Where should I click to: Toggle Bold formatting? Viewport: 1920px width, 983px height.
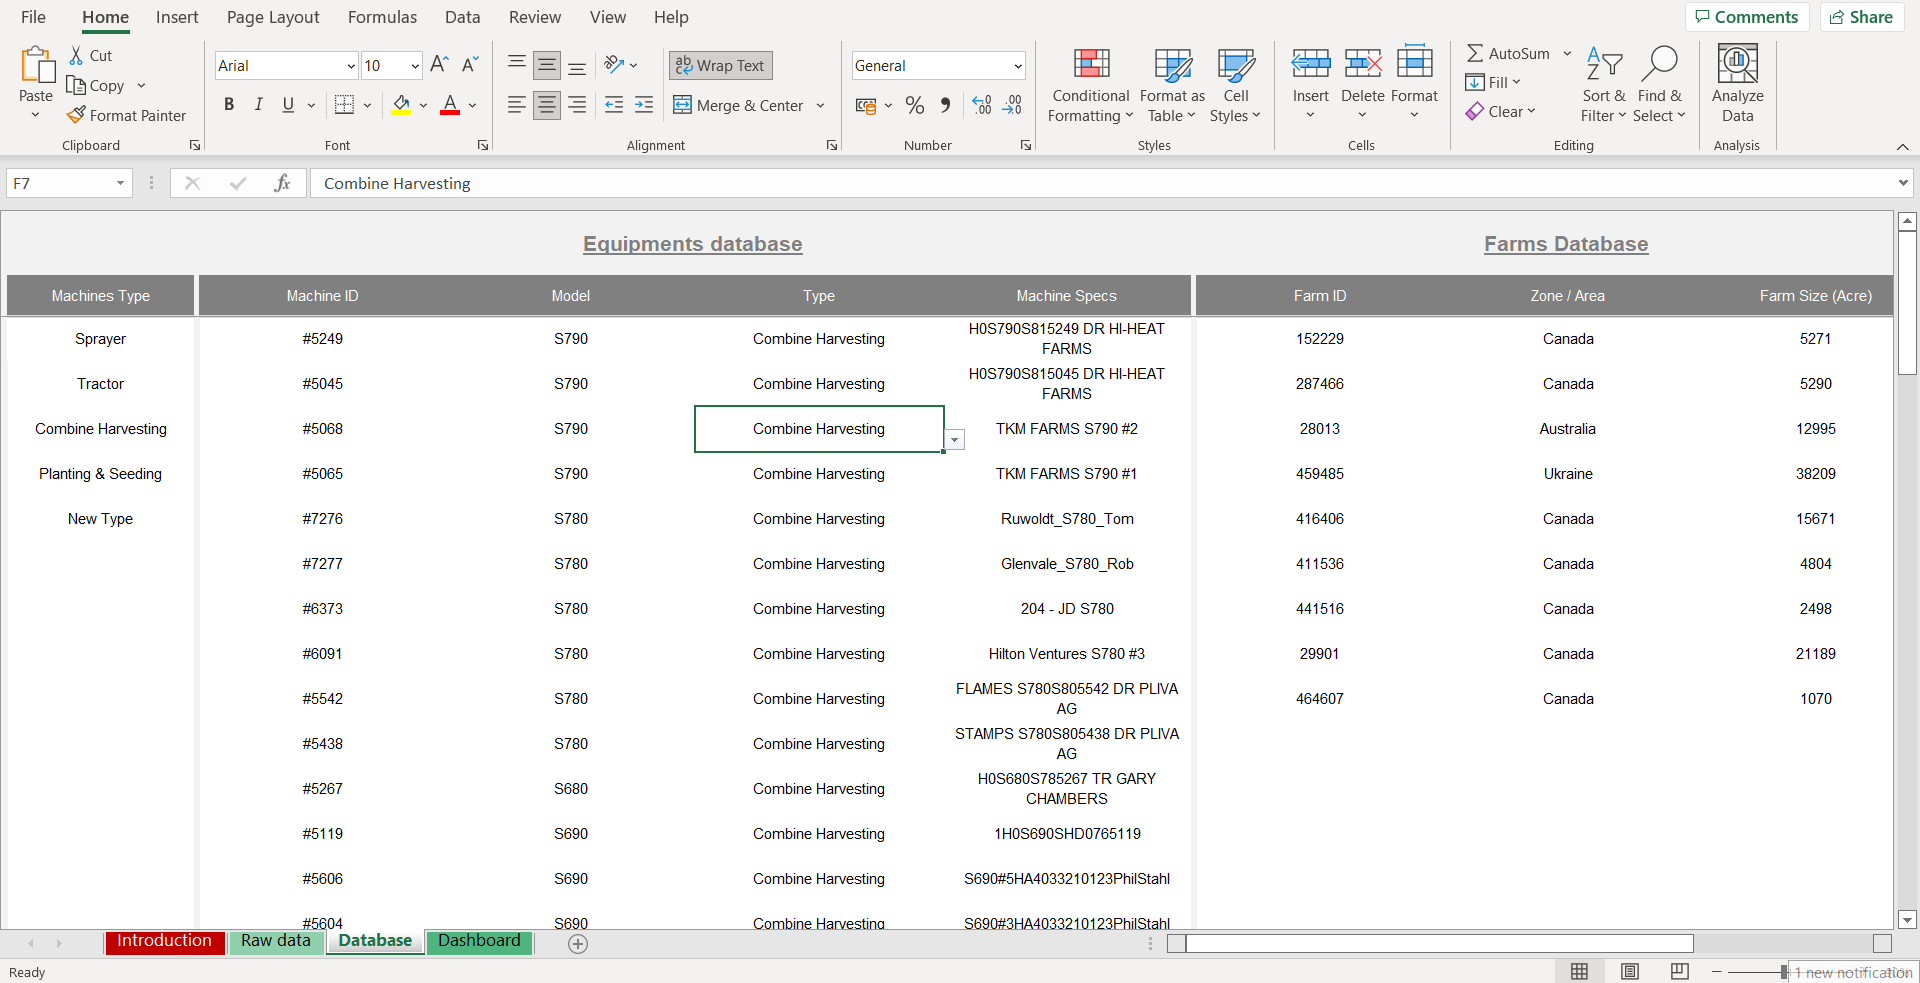pyautogui.click(x=229, y=105)
